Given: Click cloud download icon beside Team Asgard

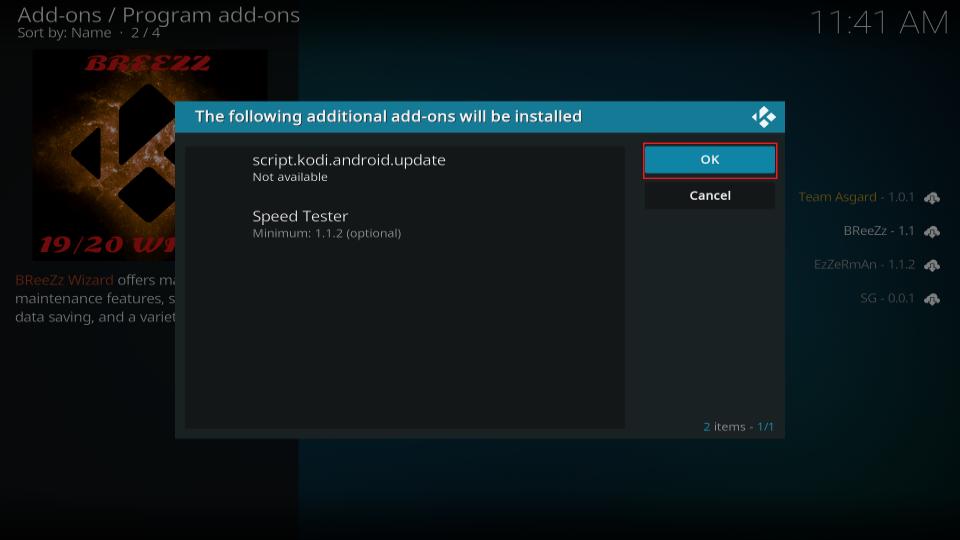Looking at the screenshot, I should click(932, 198).
